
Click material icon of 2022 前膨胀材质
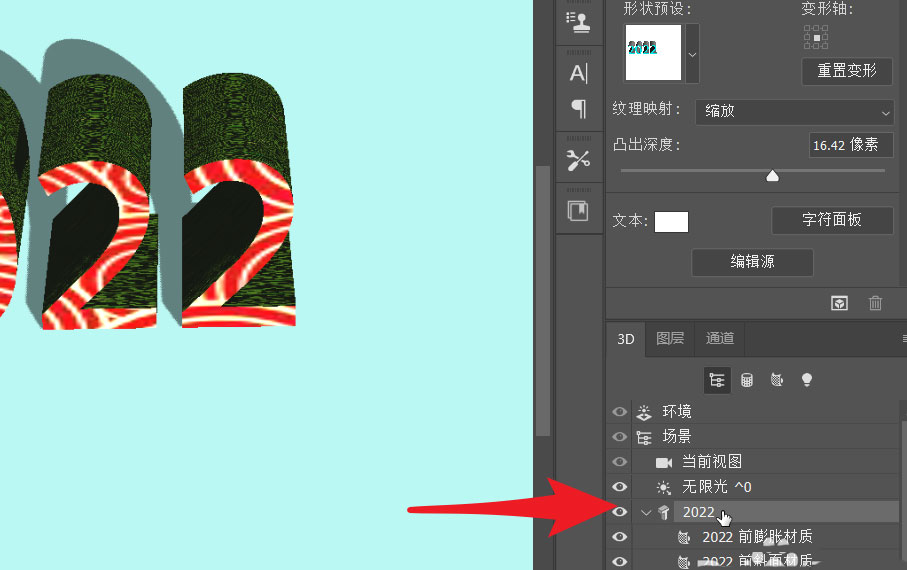click(x=684, y=538)
